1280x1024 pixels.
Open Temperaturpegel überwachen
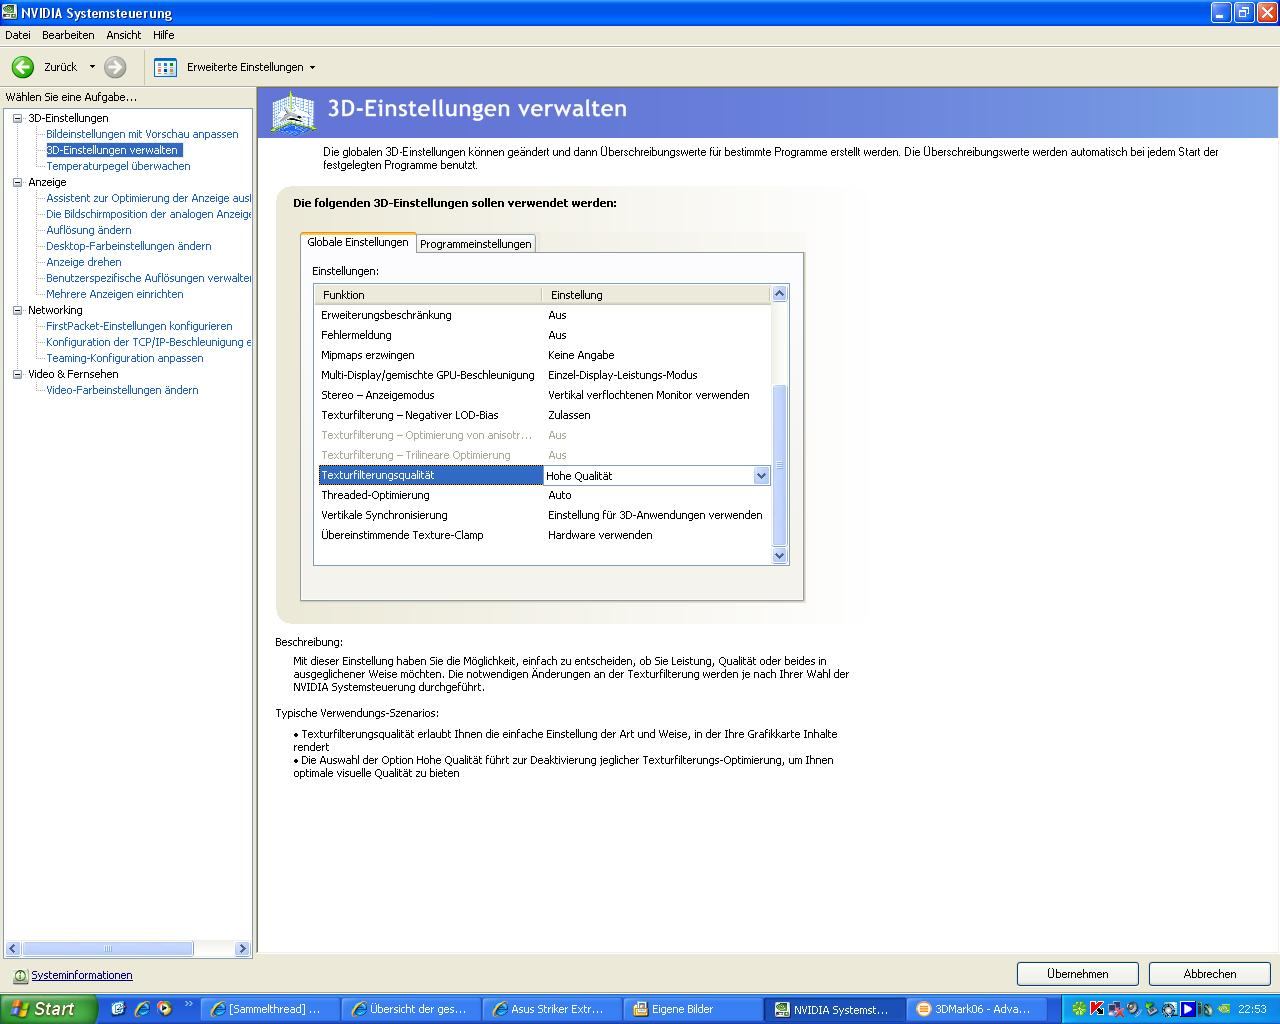[x=118, y=166]
